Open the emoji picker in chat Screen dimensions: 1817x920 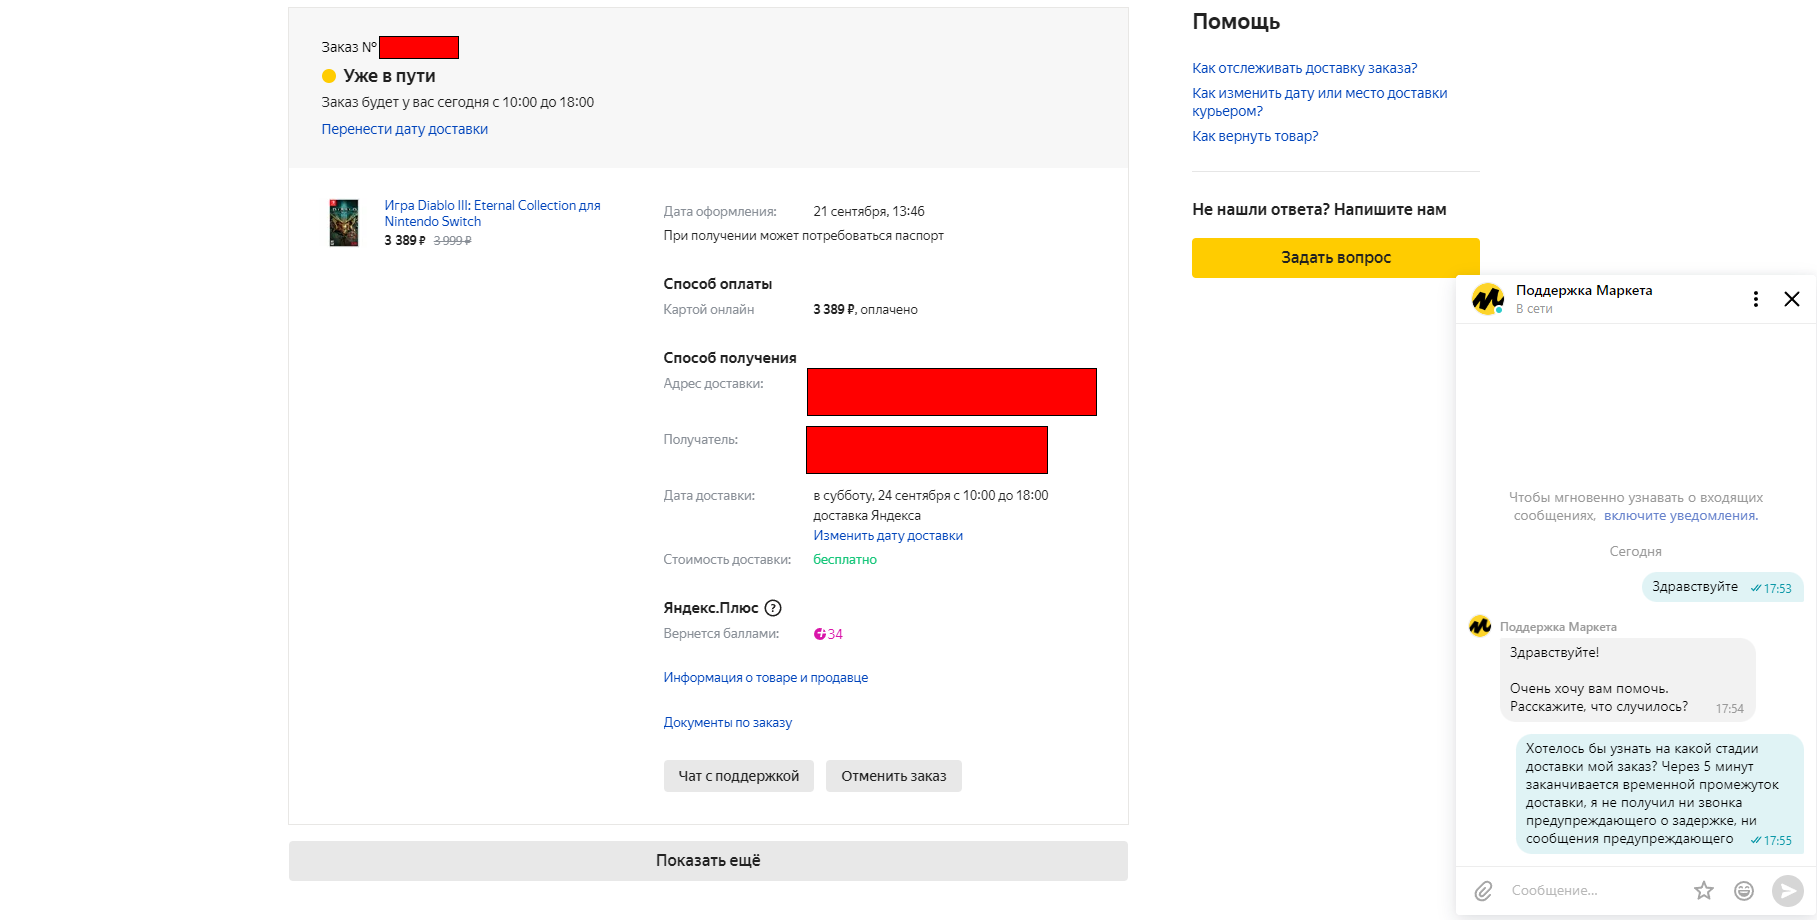pos(1743,890)
